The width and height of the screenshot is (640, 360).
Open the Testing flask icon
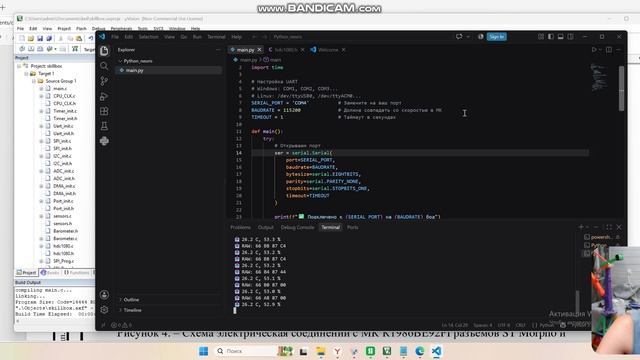click(104, 126)
